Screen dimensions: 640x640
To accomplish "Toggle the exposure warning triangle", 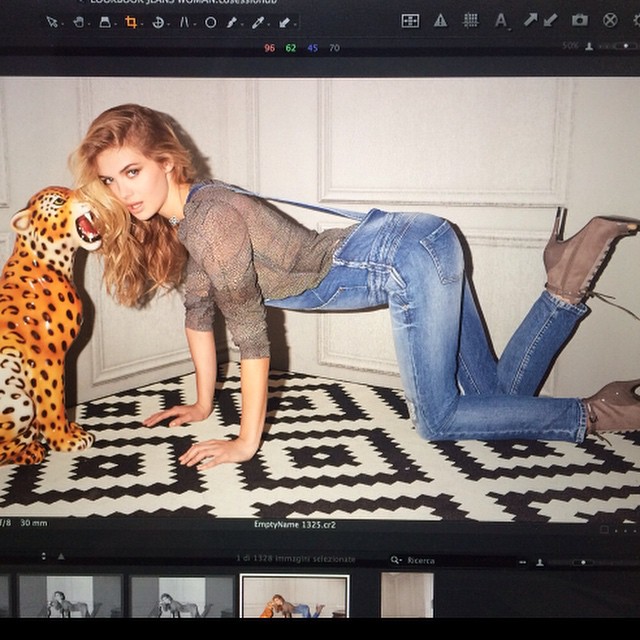I will point(440,20).
